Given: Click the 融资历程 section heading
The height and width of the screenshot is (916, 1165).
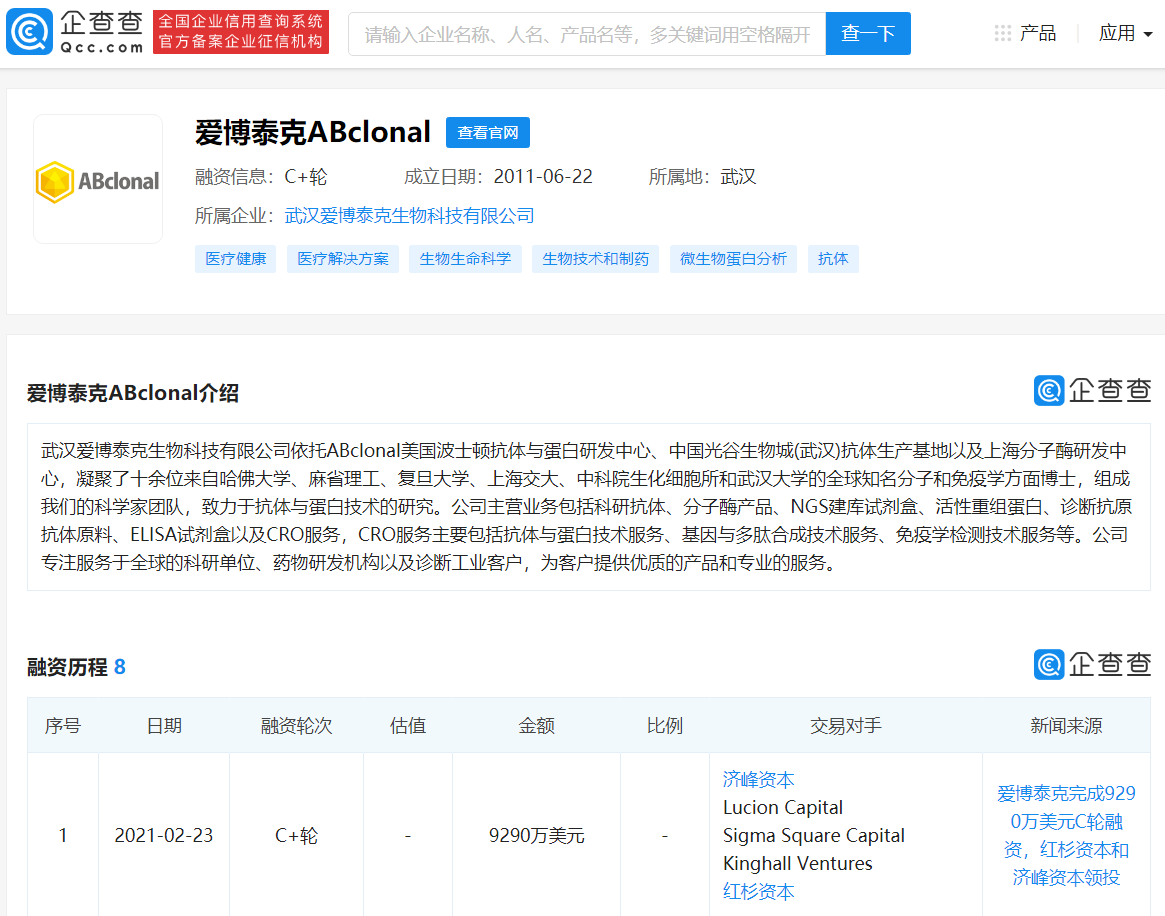Looking at the screenshot, I should point(67,667).
